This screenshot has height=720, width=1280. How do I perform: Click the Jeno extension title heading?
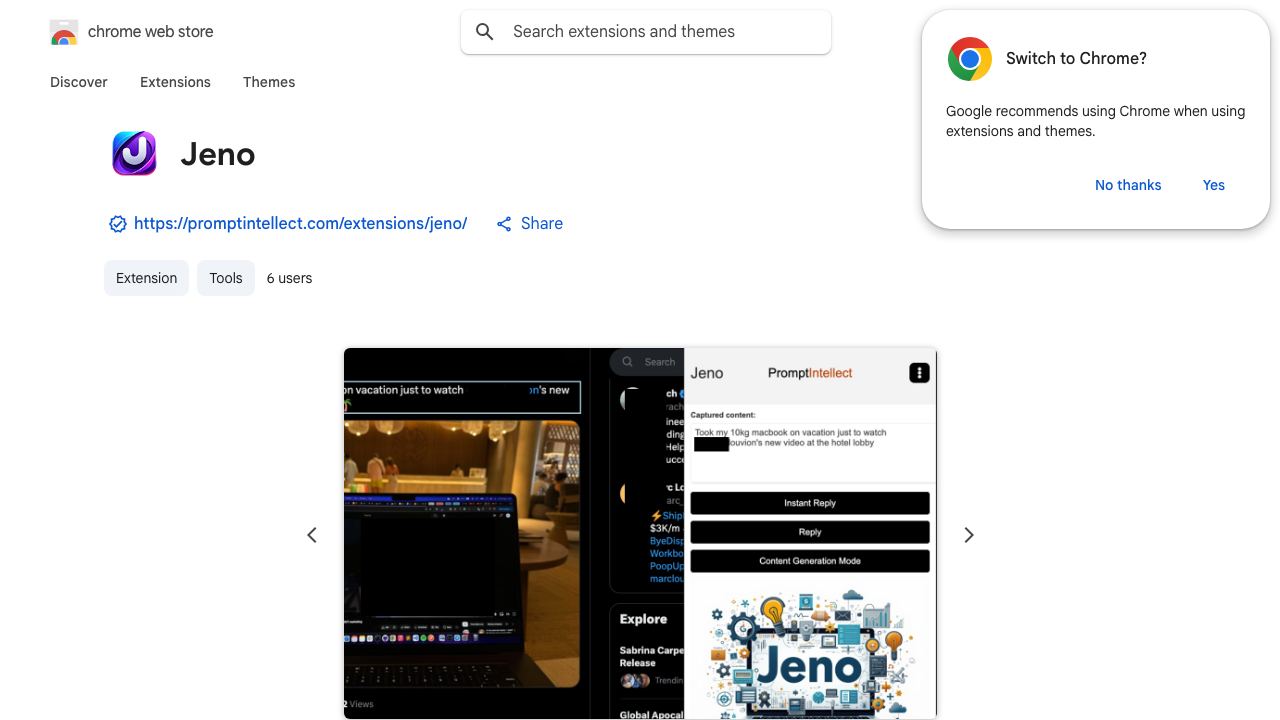click(218, 155)
